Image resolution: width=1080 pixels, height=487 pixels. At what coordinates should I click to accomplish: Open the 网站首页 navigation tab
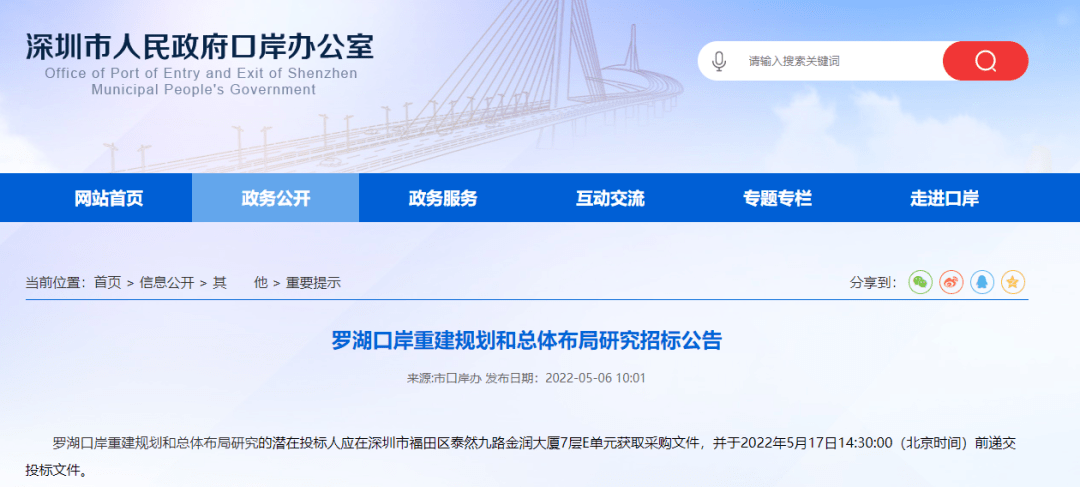[x=109, y=198]
